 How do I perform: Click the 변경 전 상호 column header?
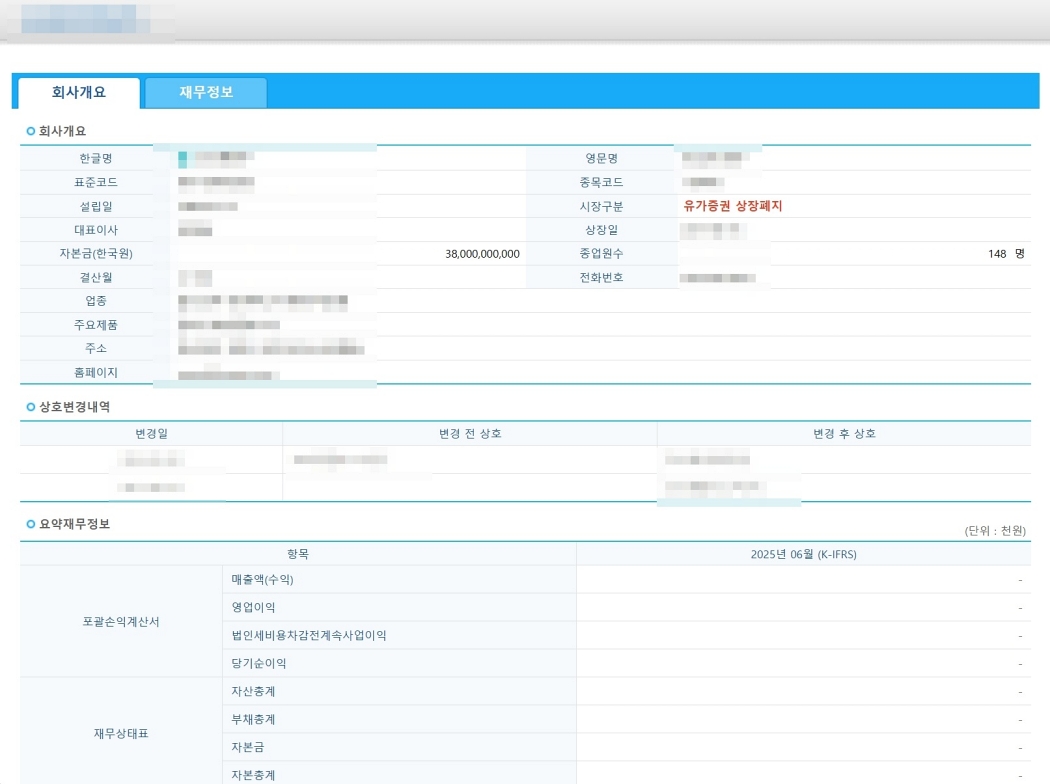tap(470, 434)
